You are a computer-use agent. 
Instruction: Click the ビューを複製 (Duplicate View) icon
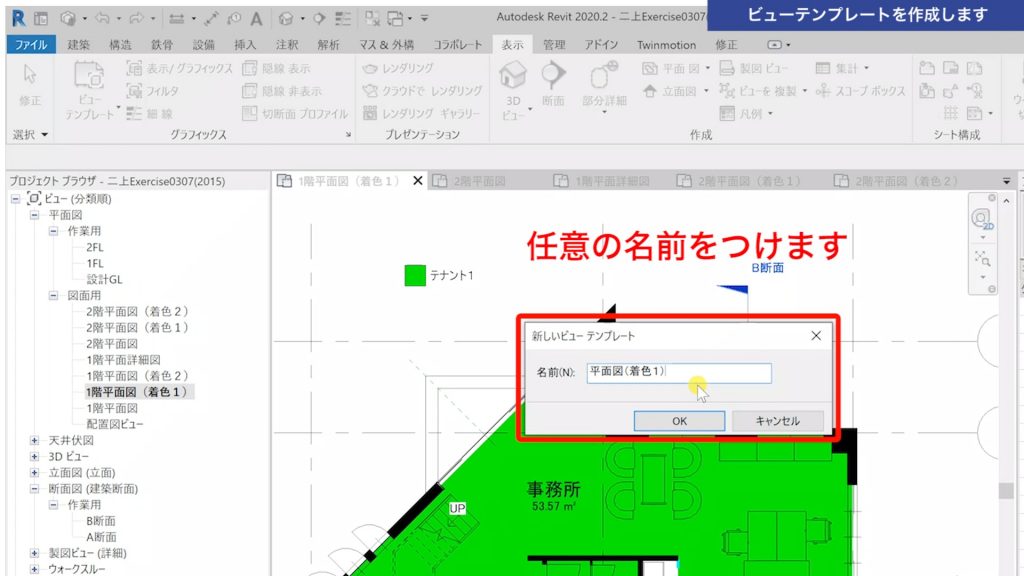727,90
